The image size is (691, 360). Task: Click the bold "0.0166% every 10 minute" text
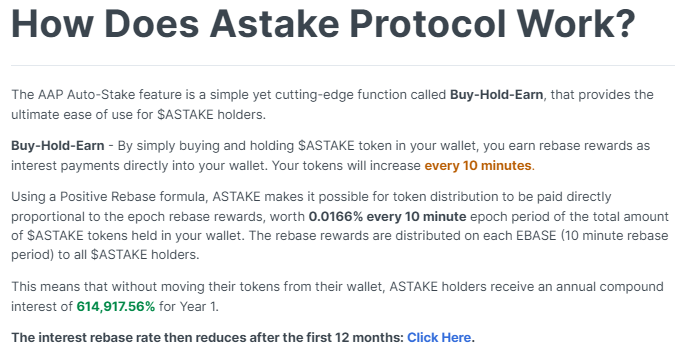coord(387,217)
